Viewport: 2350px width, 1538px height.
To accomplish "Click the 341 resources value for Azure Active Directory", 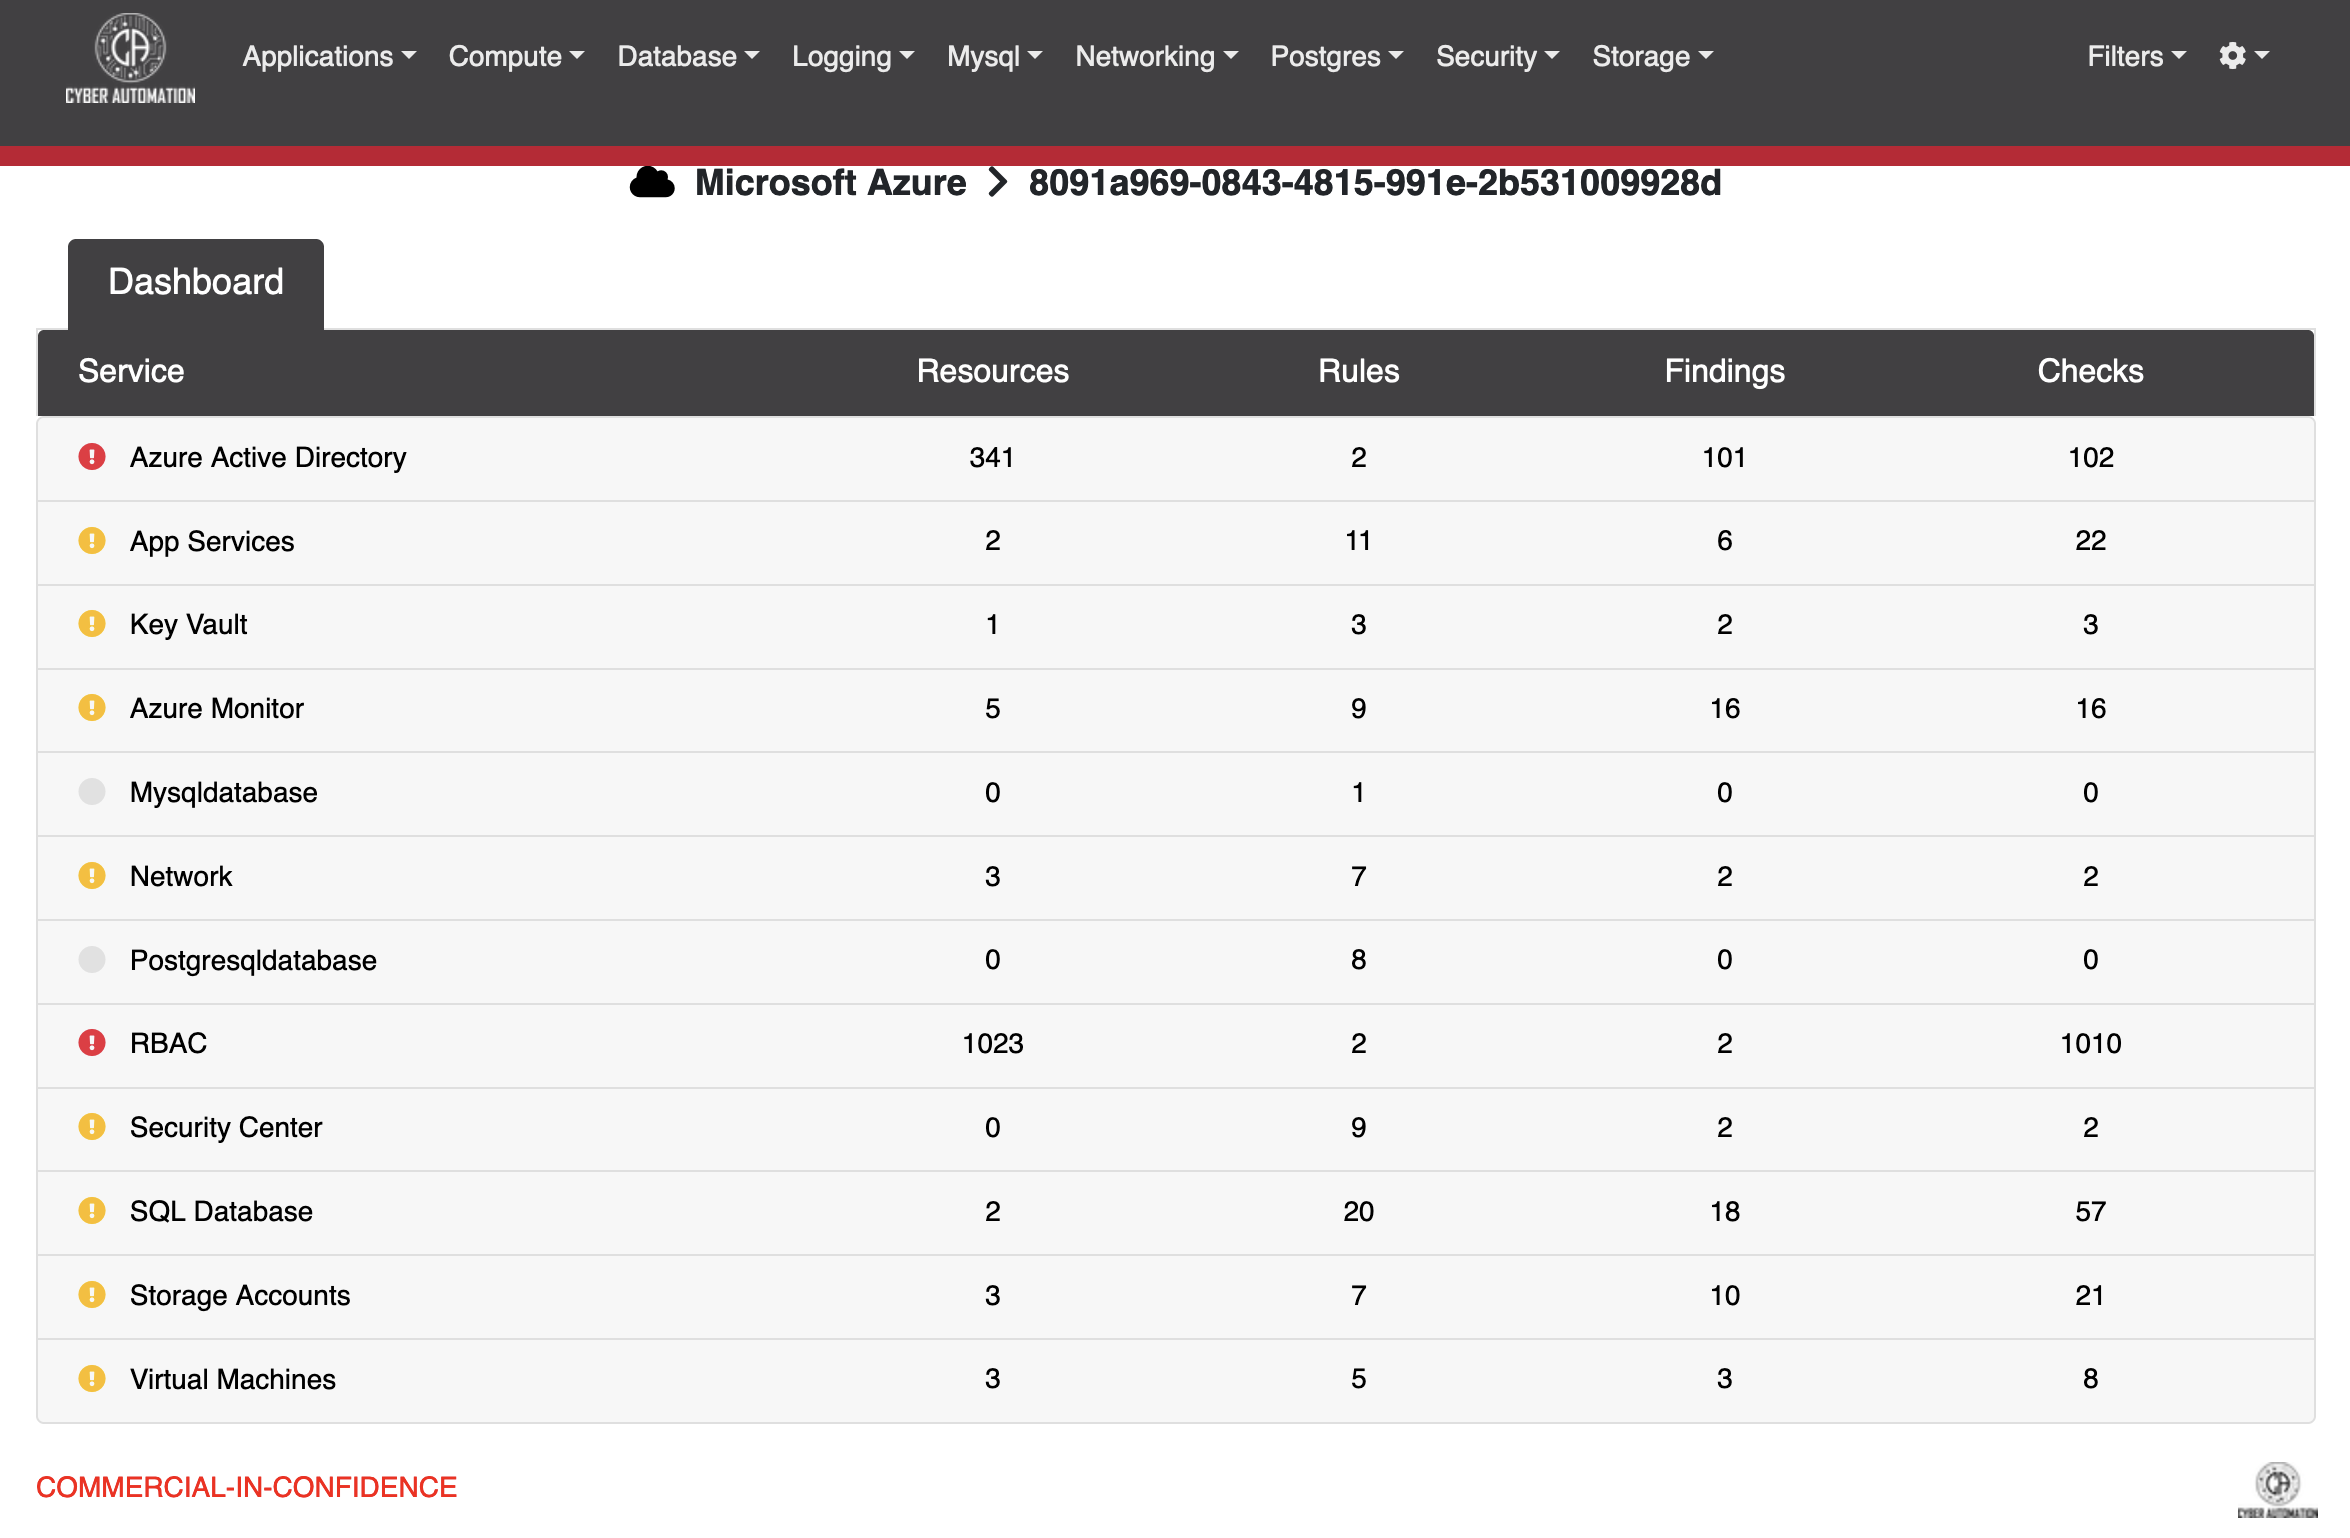I will tap(992, 457).
